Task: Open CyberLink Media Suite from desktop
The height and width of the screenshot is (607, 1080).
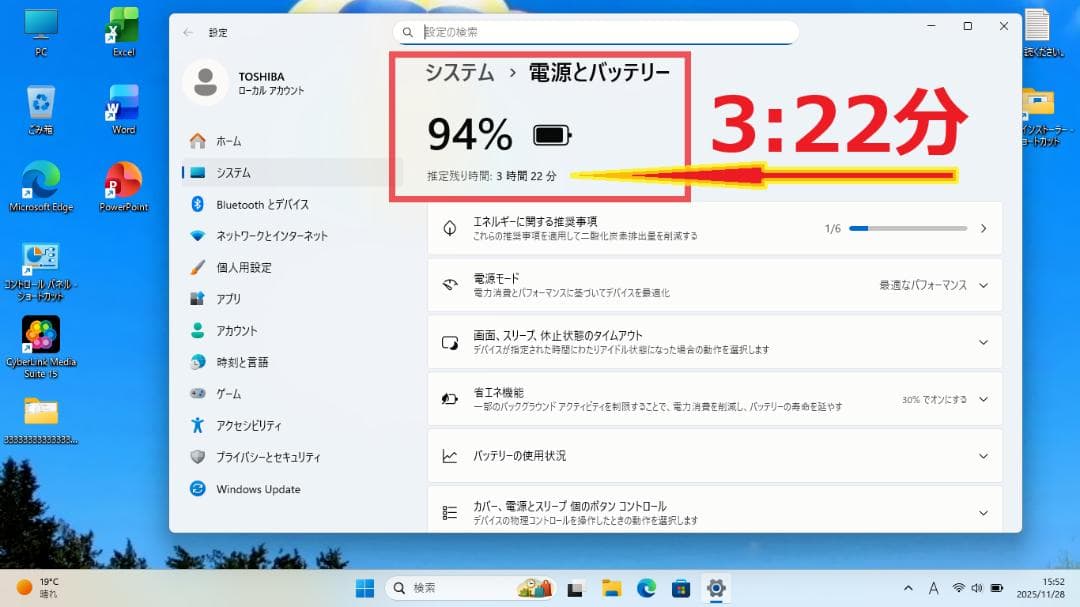Action: (x=40, y=335)
